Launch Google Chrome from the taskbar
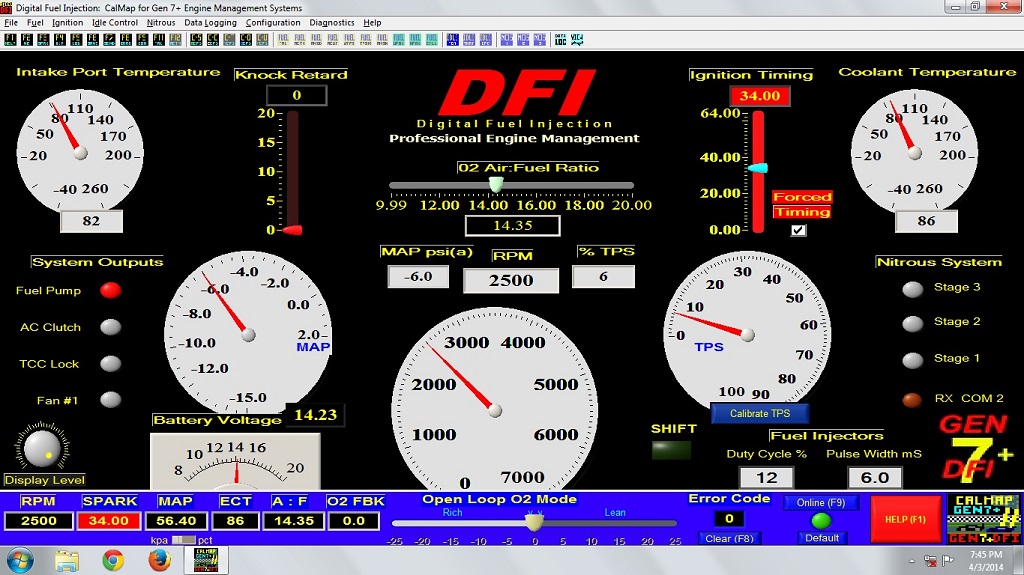Image resolution: width=1024 pixels, height=575 pixels. 113,561
